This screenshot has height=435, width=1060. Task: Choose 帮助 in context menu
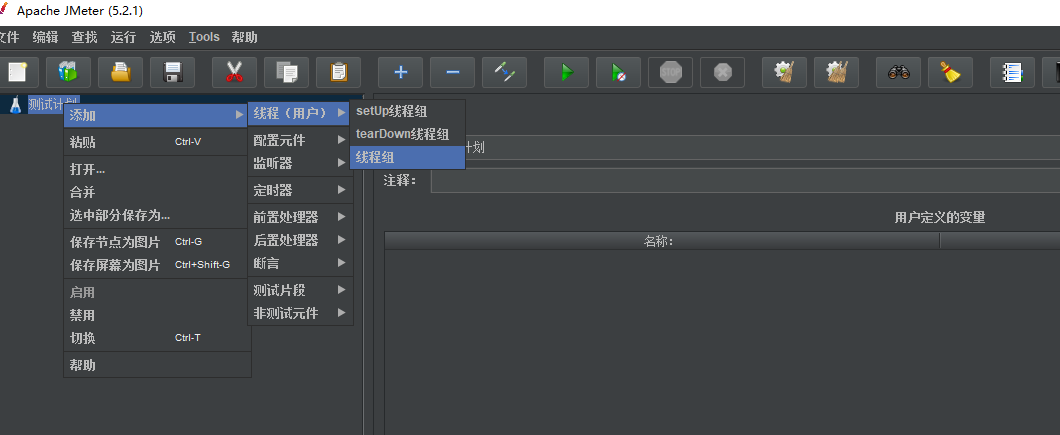pos(156,365)
